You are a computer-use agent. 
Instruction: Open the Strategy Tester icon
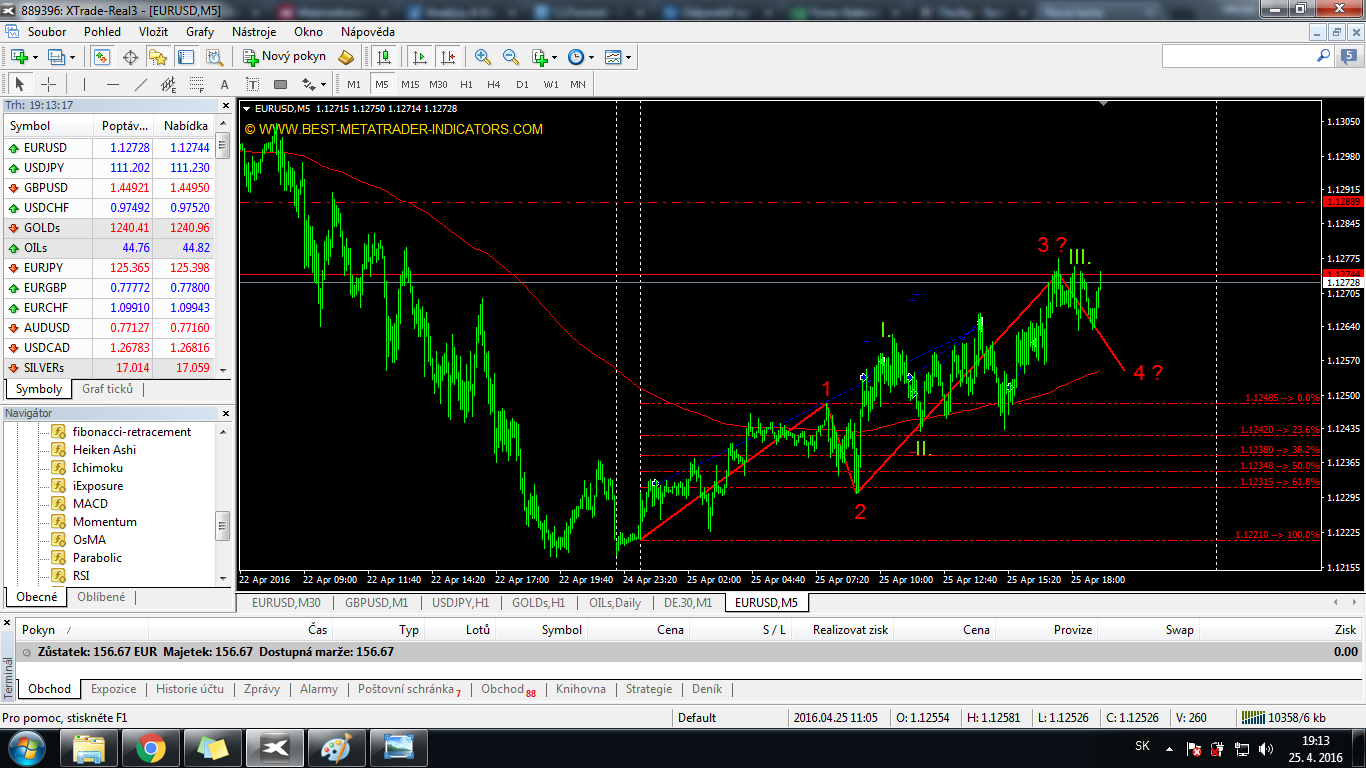click(214, 57)
